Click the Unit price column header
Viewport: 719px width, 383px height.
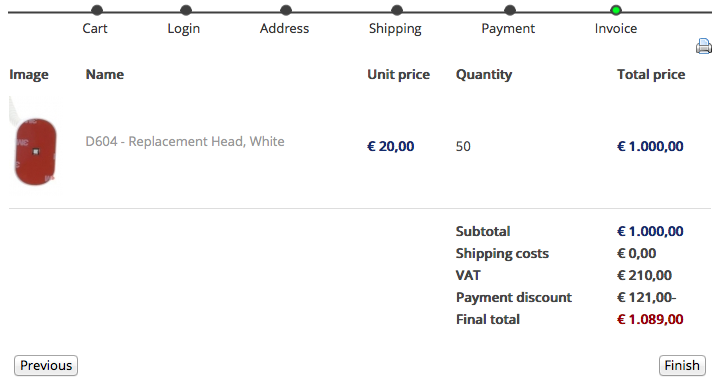pos(398,74)
